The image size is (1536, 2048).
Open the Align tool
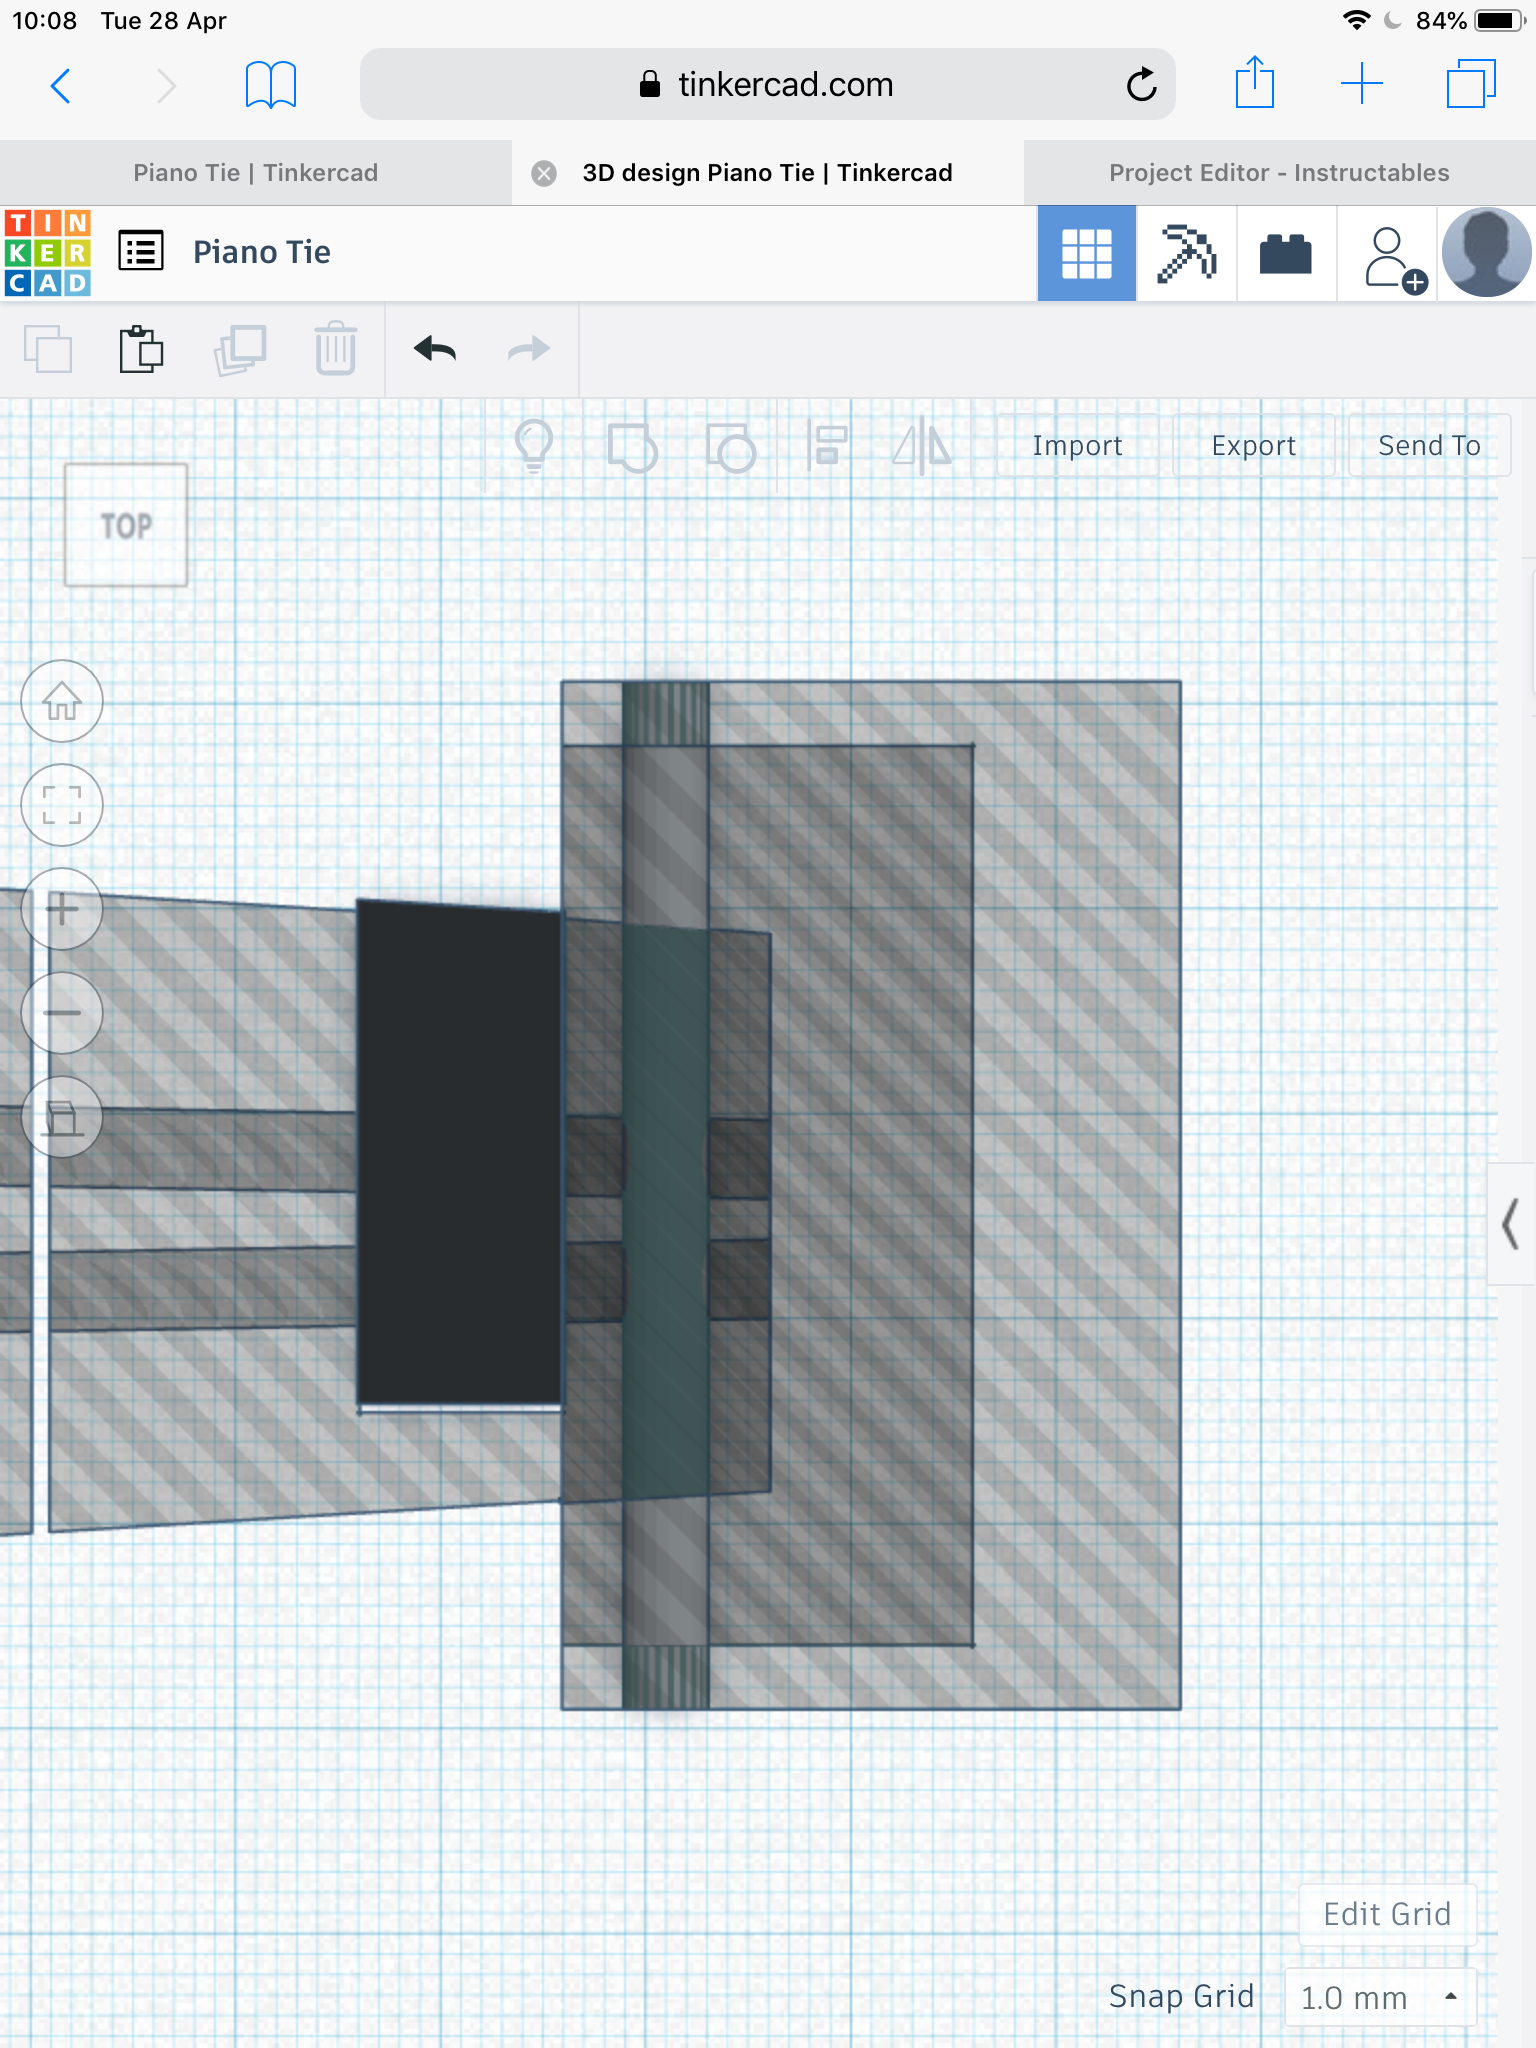[x=828, y=446]
